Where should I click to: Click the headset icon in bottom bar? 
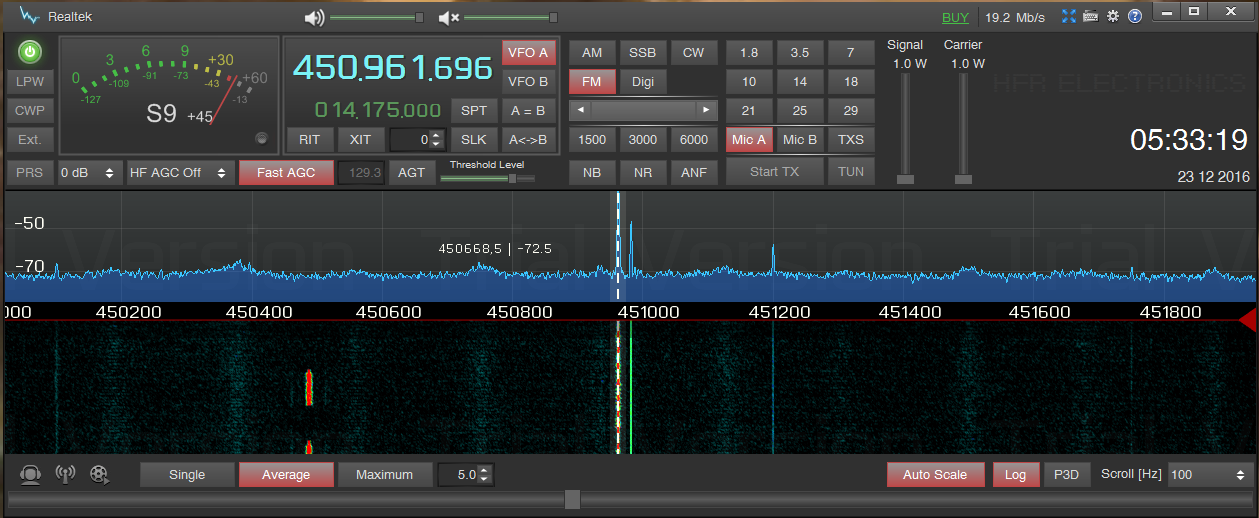tap(30, 475)
